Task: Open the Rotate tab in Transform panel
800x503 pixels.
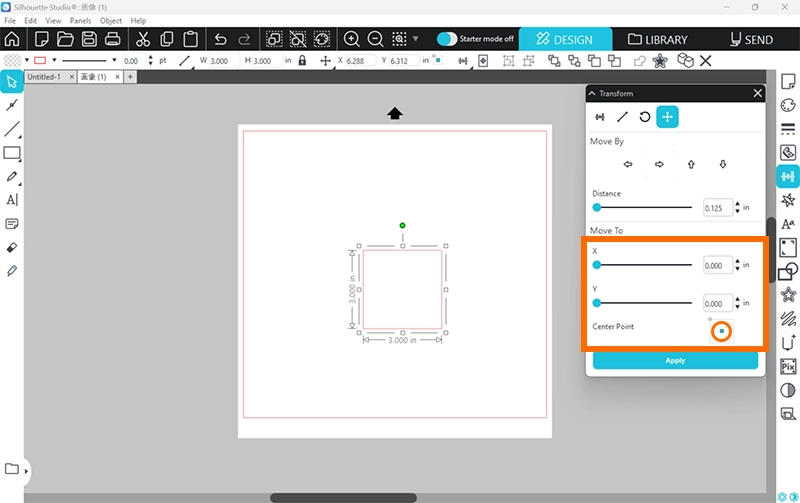Action: (x=645, y=117)
